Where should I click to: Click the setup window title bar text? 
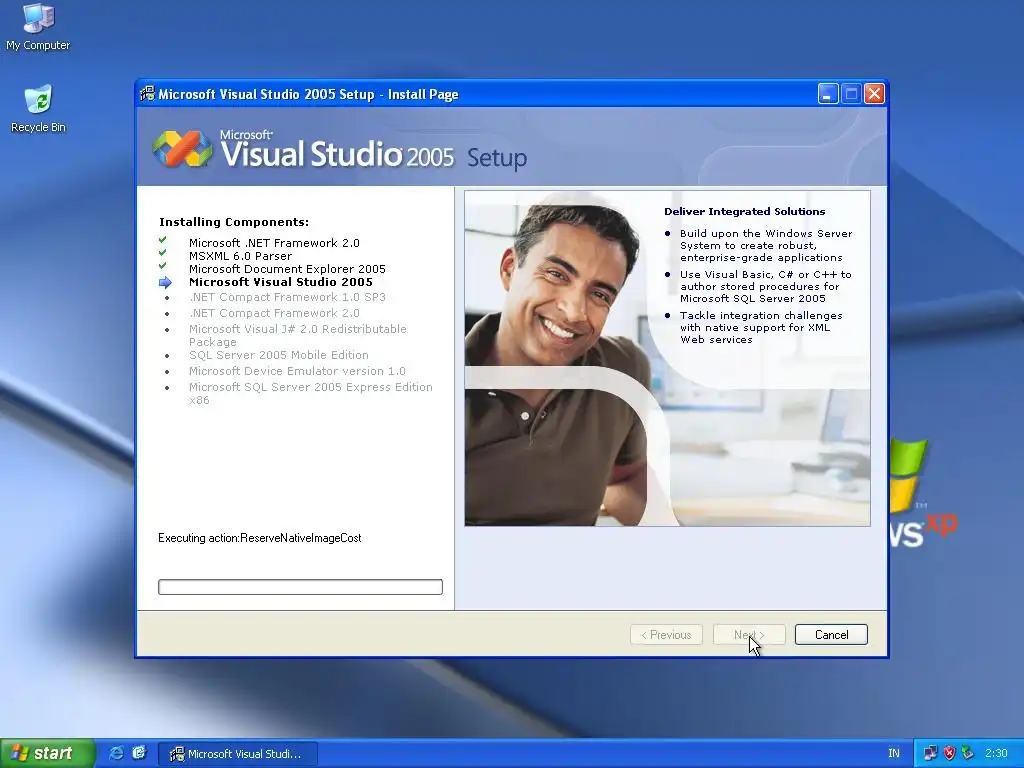308,94
